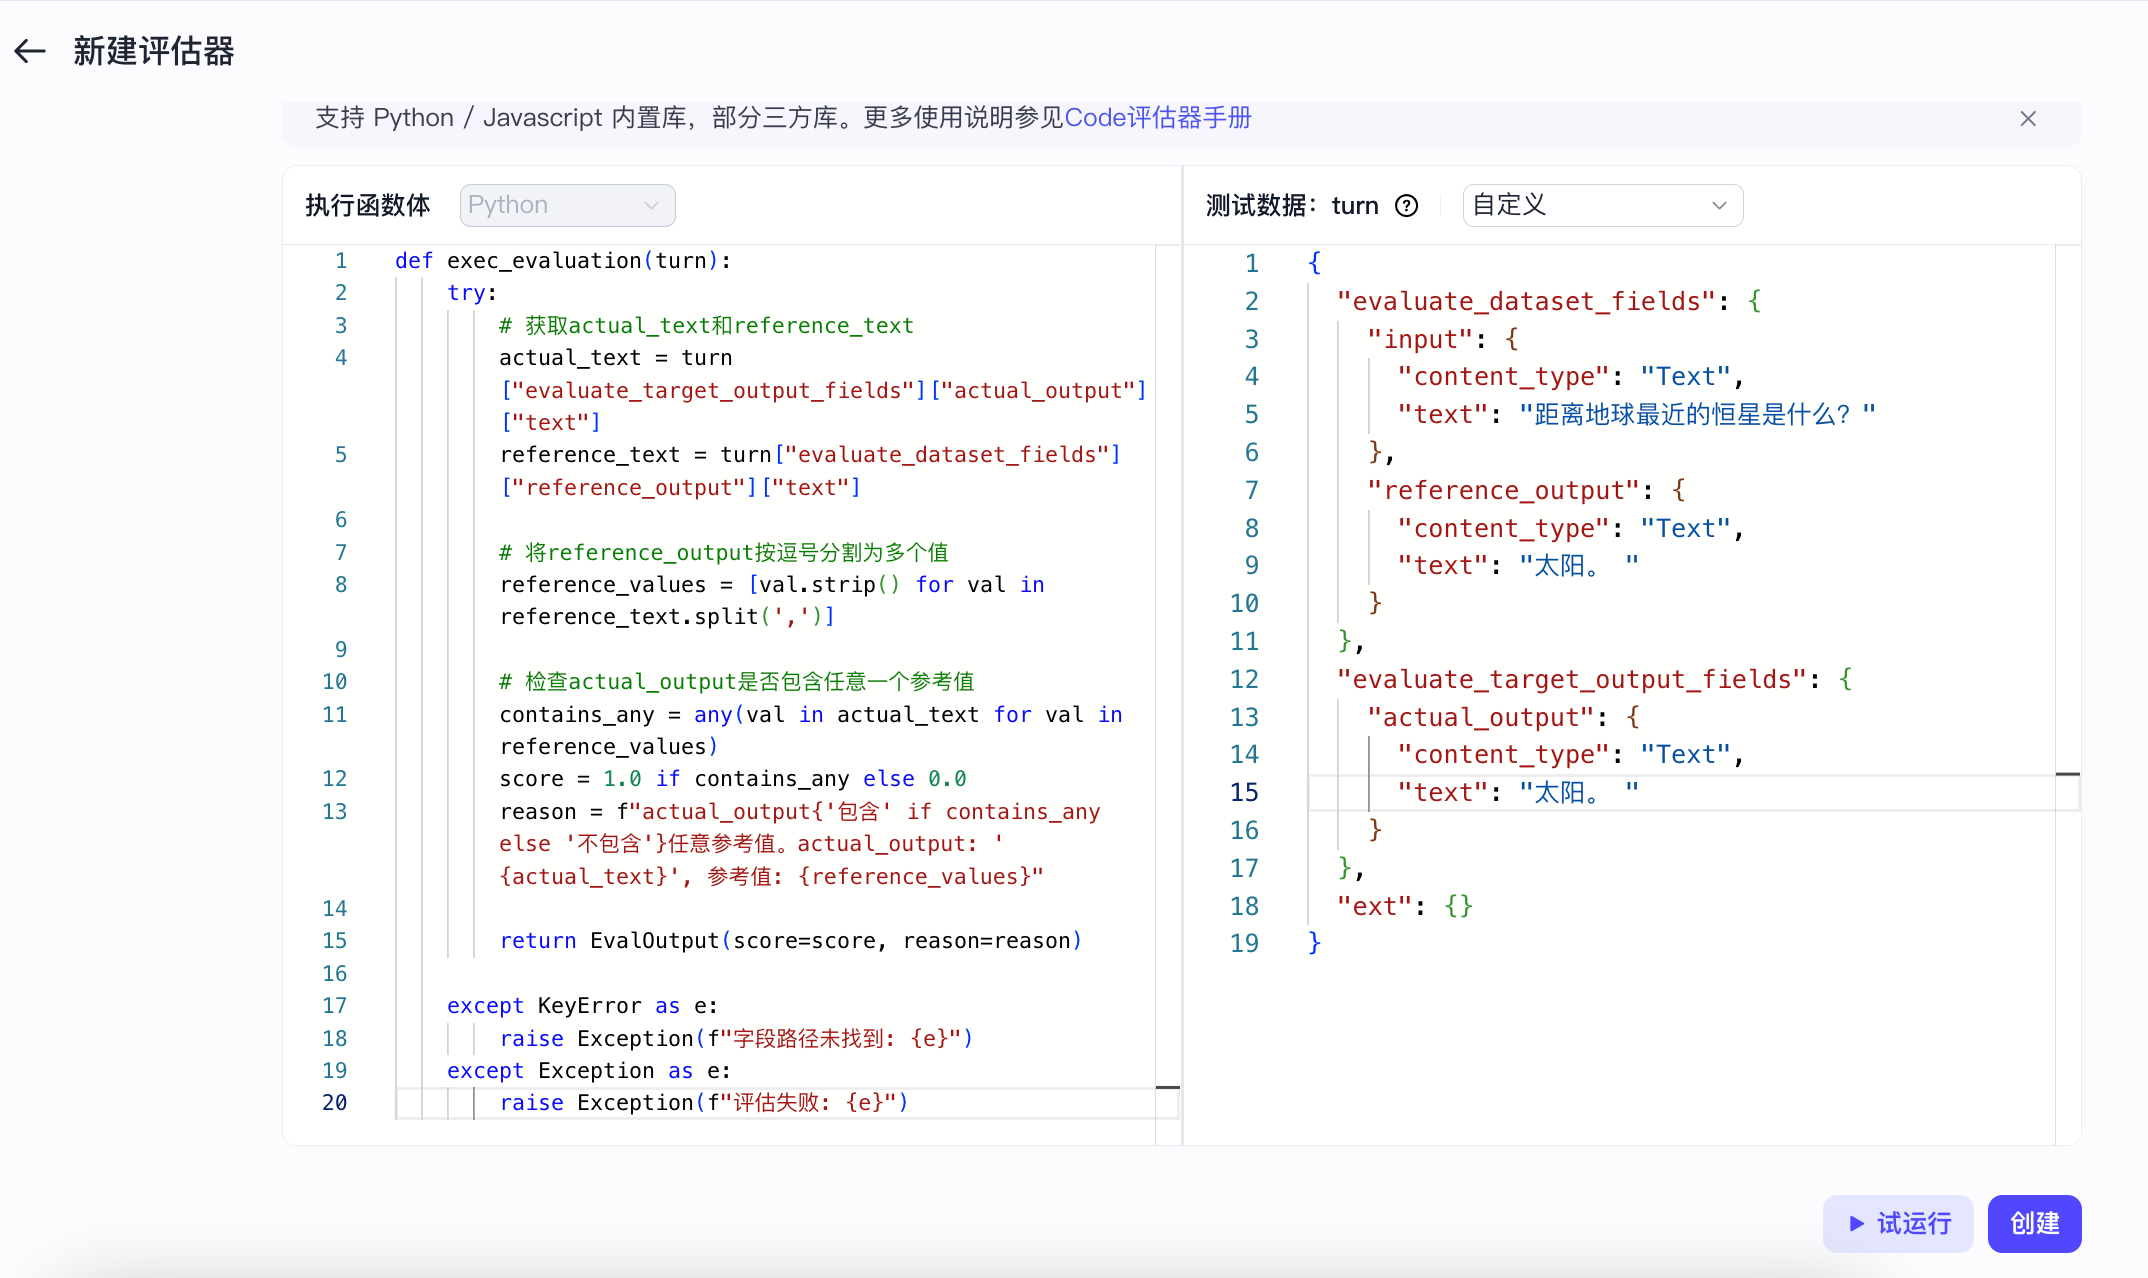
Task: Click the JSON "reference_output": { line
Action: point(1527,490)
